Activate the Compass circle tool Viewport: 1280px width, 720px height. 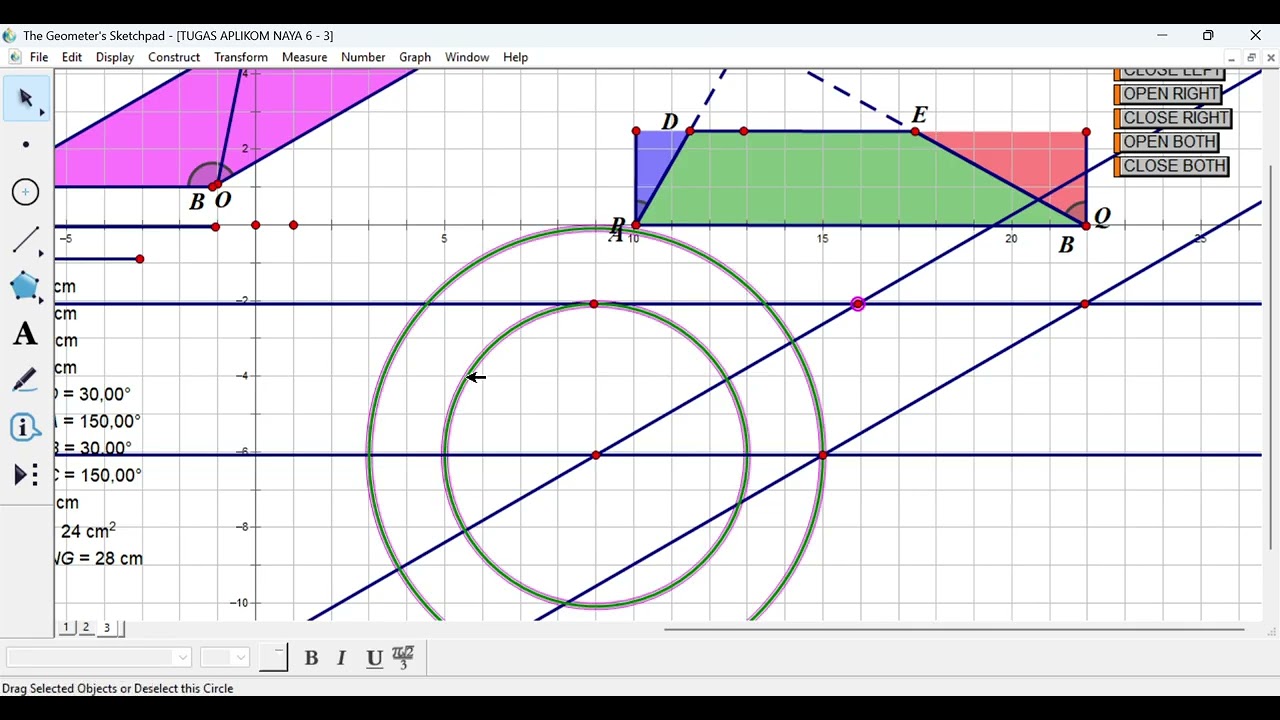26,192
